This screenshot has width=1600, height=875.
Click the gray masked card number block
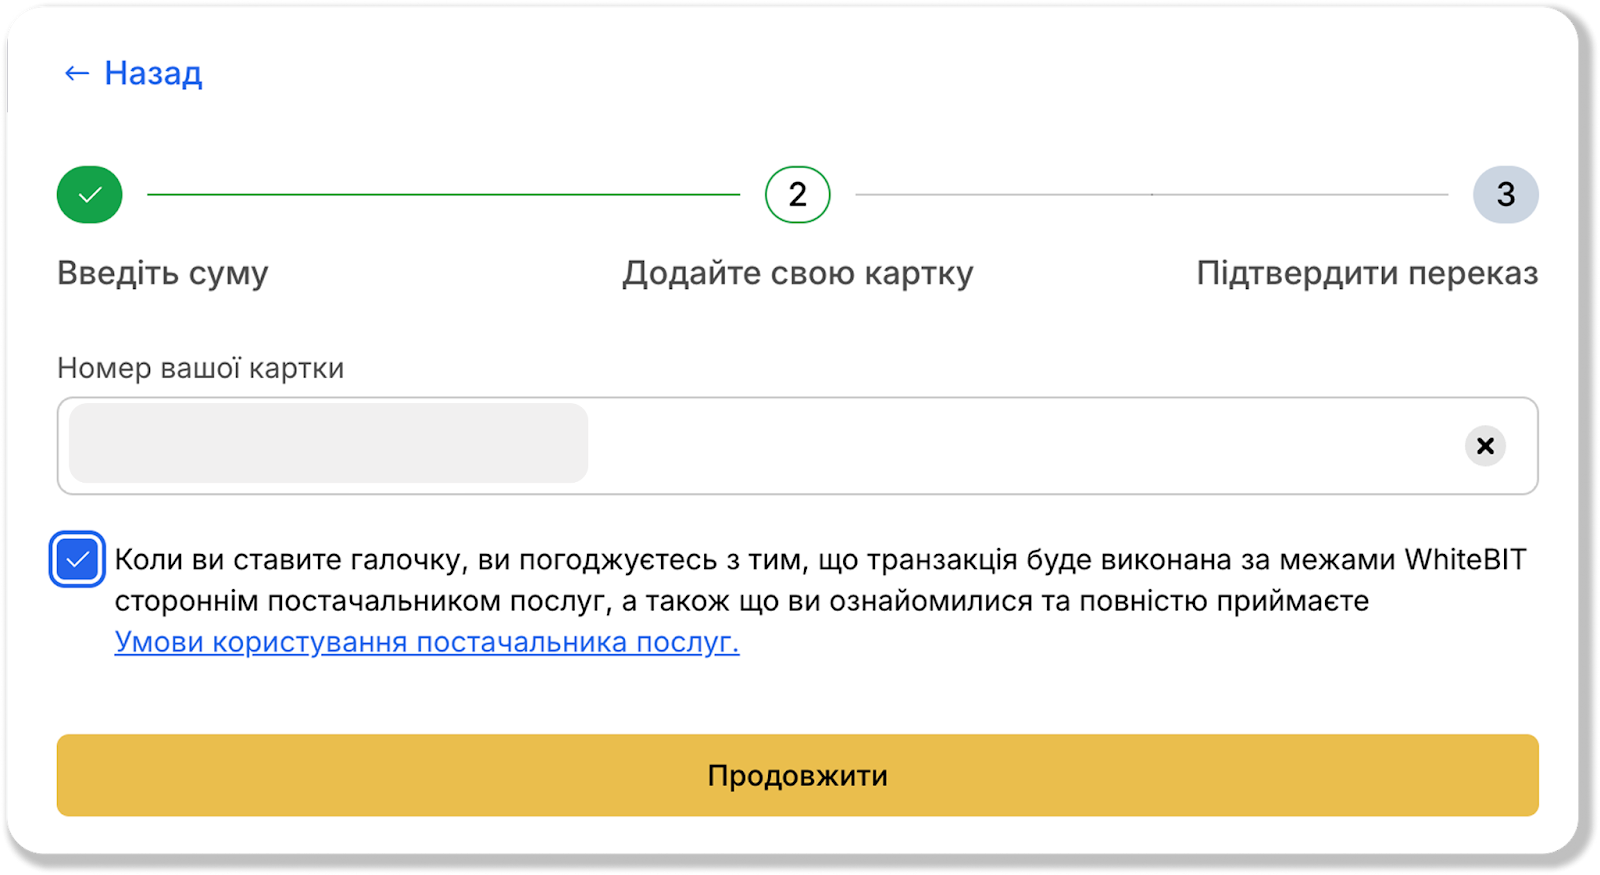pyautogui.click(x=328, y=444)
